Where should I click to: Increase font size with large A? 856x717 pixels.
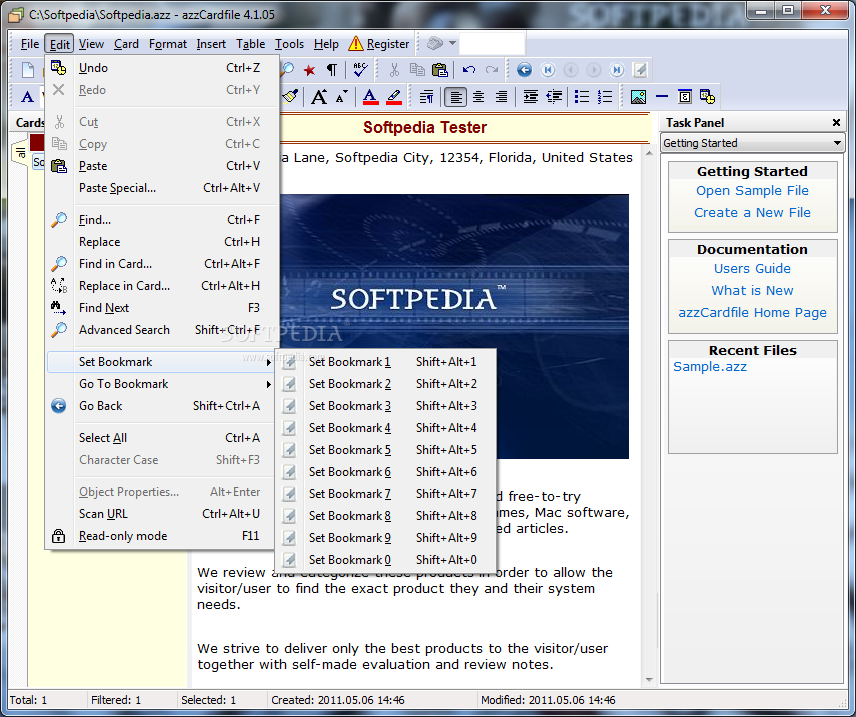[x=319, y=97]
